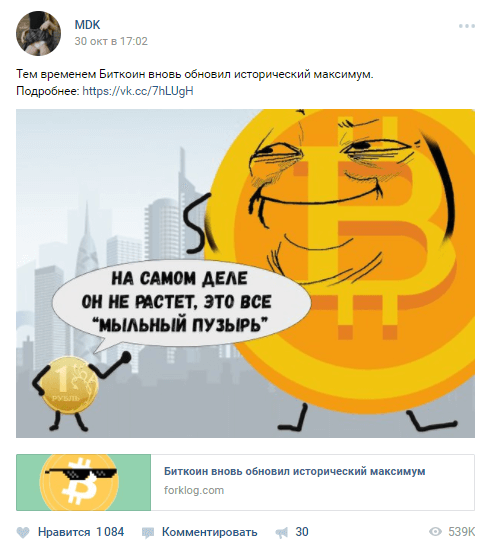Image resolution: width=490 pixels, height=549 pixels.
Task: Click the like count 1 084
Action: coord(110,532)
